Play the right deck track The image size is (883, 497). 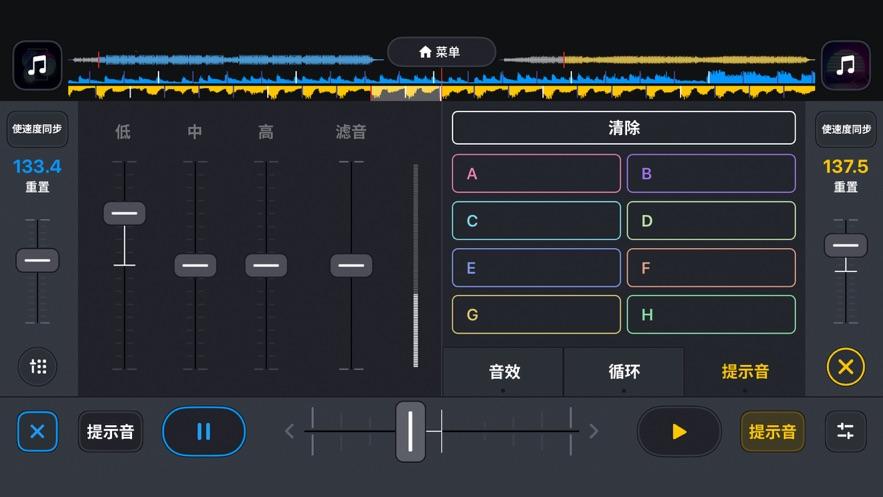(x=679, y=432)
